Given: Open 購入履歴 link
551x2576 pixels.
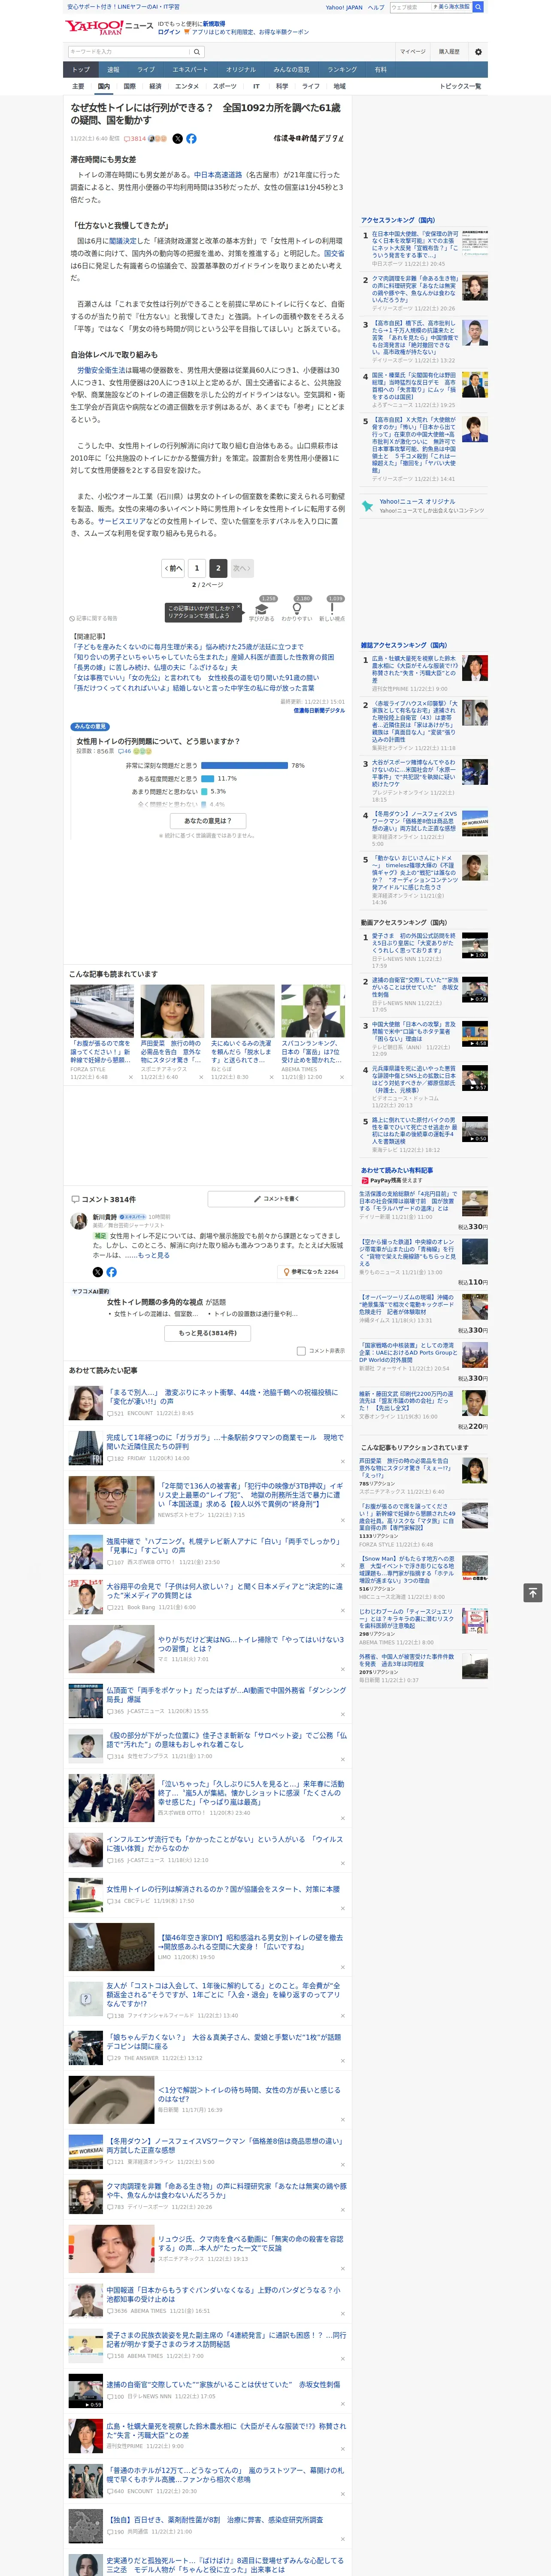Looking at the screenshot, I should tap(449, 52).
